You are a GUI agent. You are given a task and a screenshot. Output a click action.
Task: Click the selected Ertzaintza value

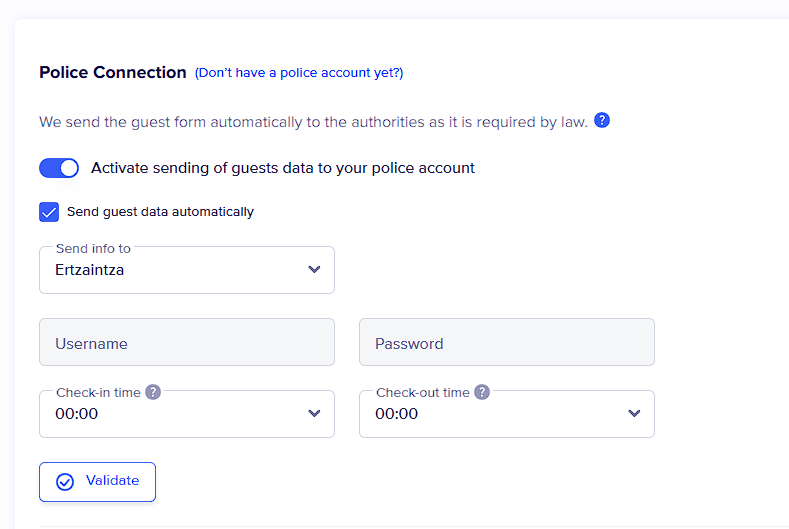click(x=90, y=270)
